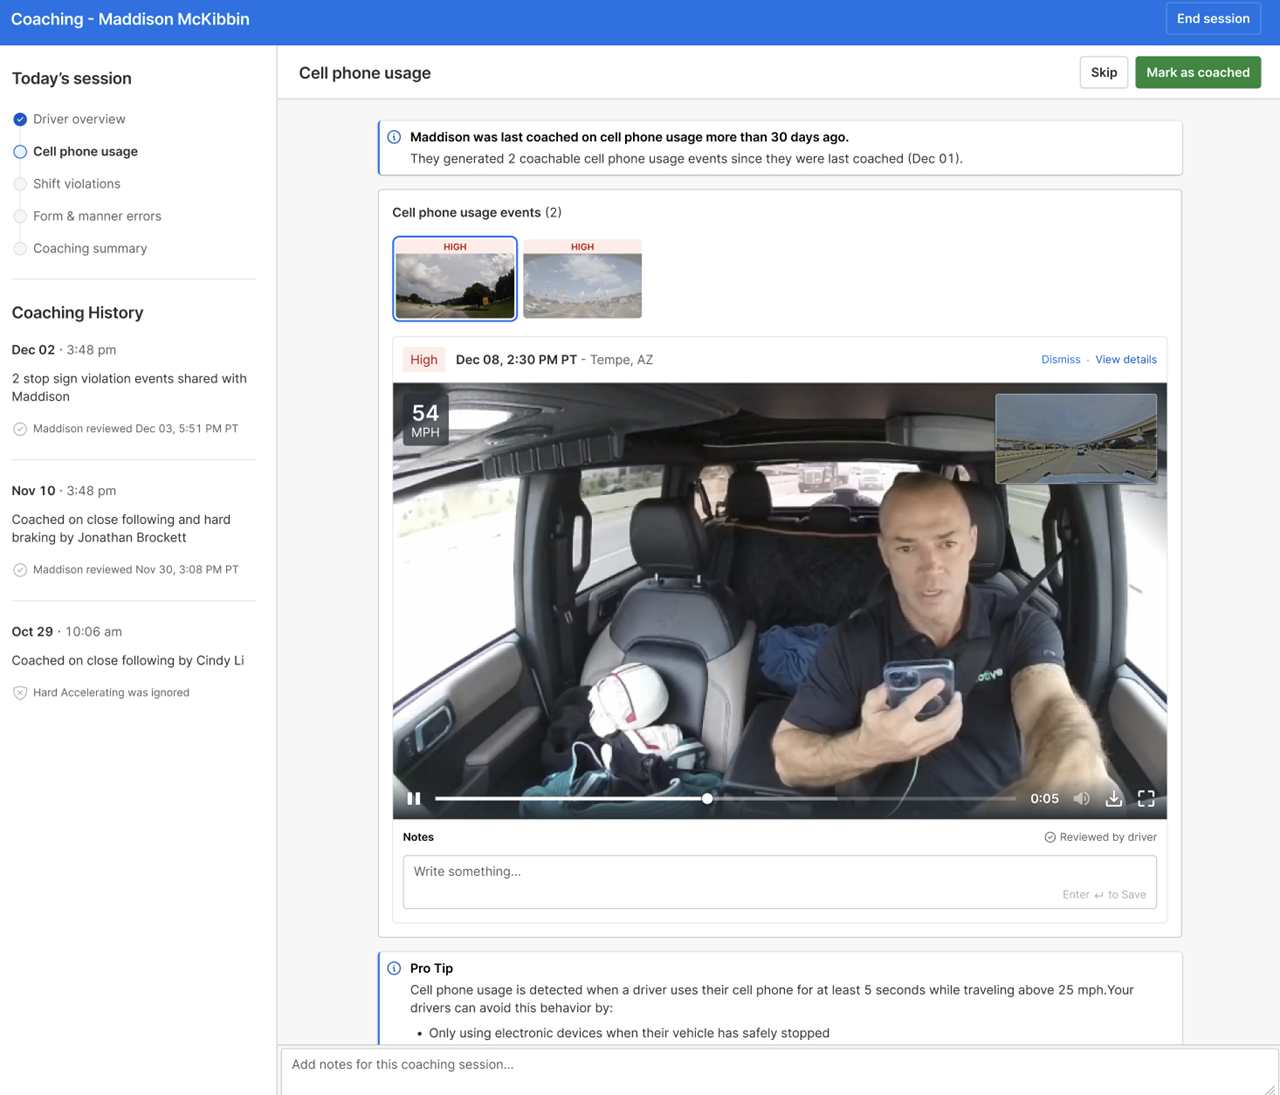Select the Shift violations step
Viewport: 1280px width, 1095px height.
[x=76, y=184]
